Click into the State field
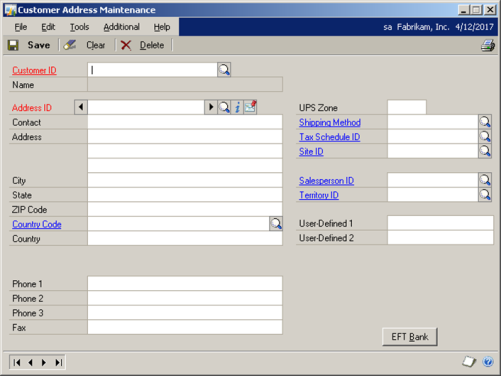The image size is (501, 376). click(185, 195)
